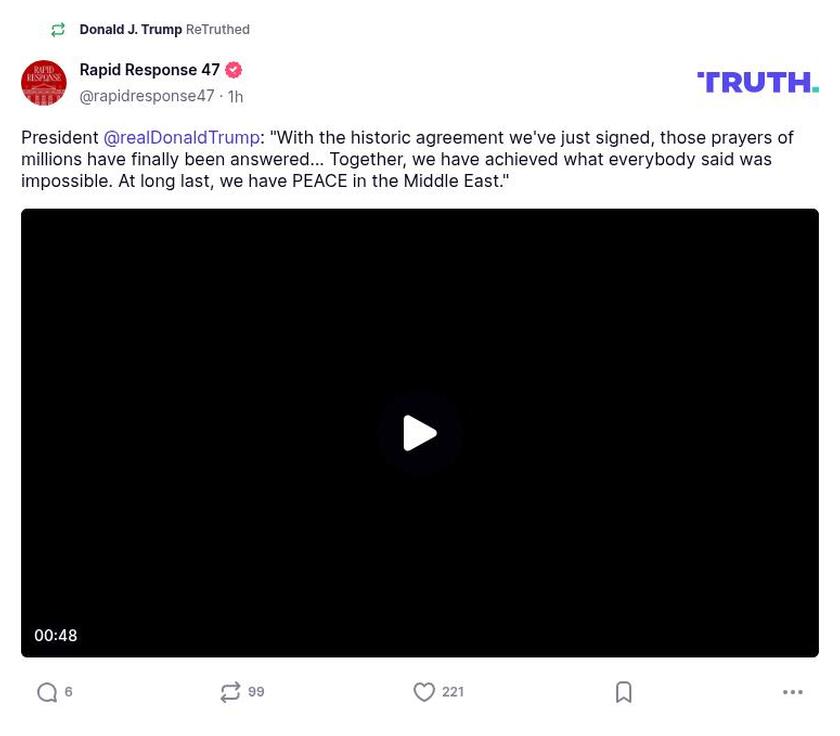Screen dimensions: 840x736
Task: Like the post with the heart icon
Action: [x=424, y=692]
